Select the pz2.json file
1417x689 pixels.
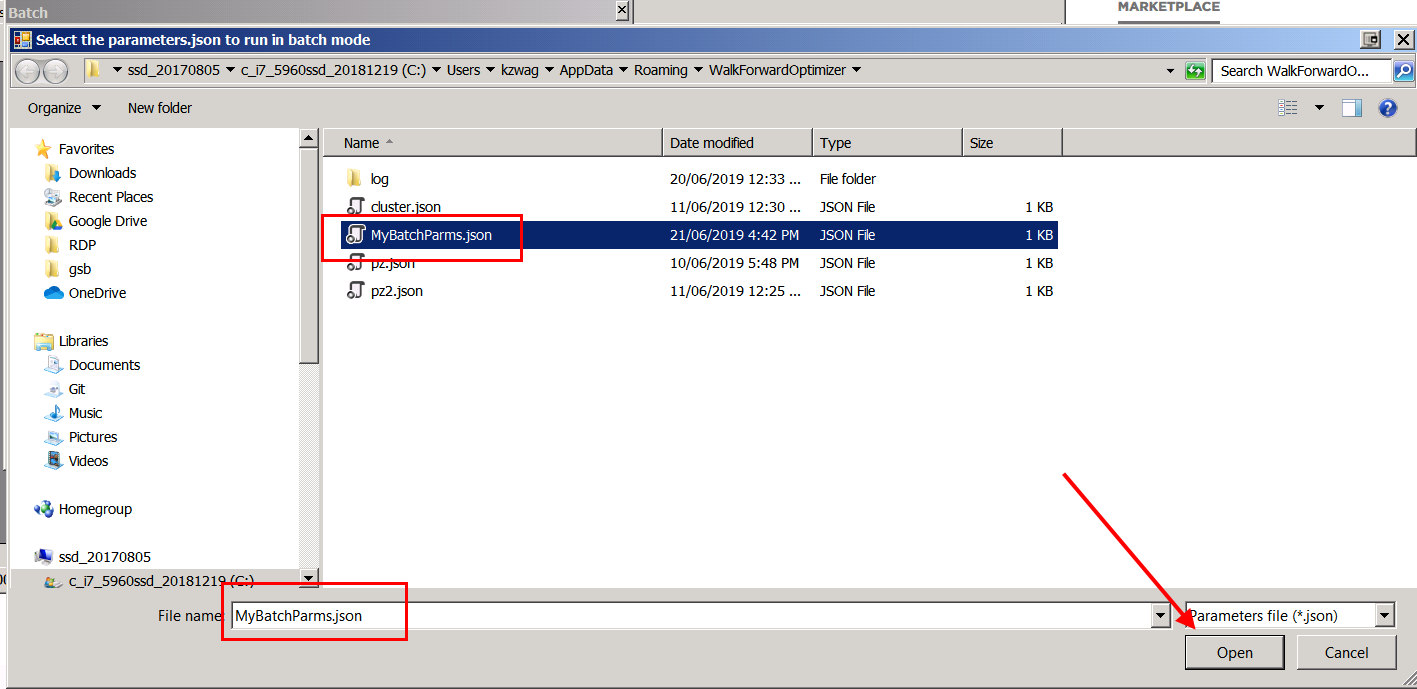(x=396, y=291)
